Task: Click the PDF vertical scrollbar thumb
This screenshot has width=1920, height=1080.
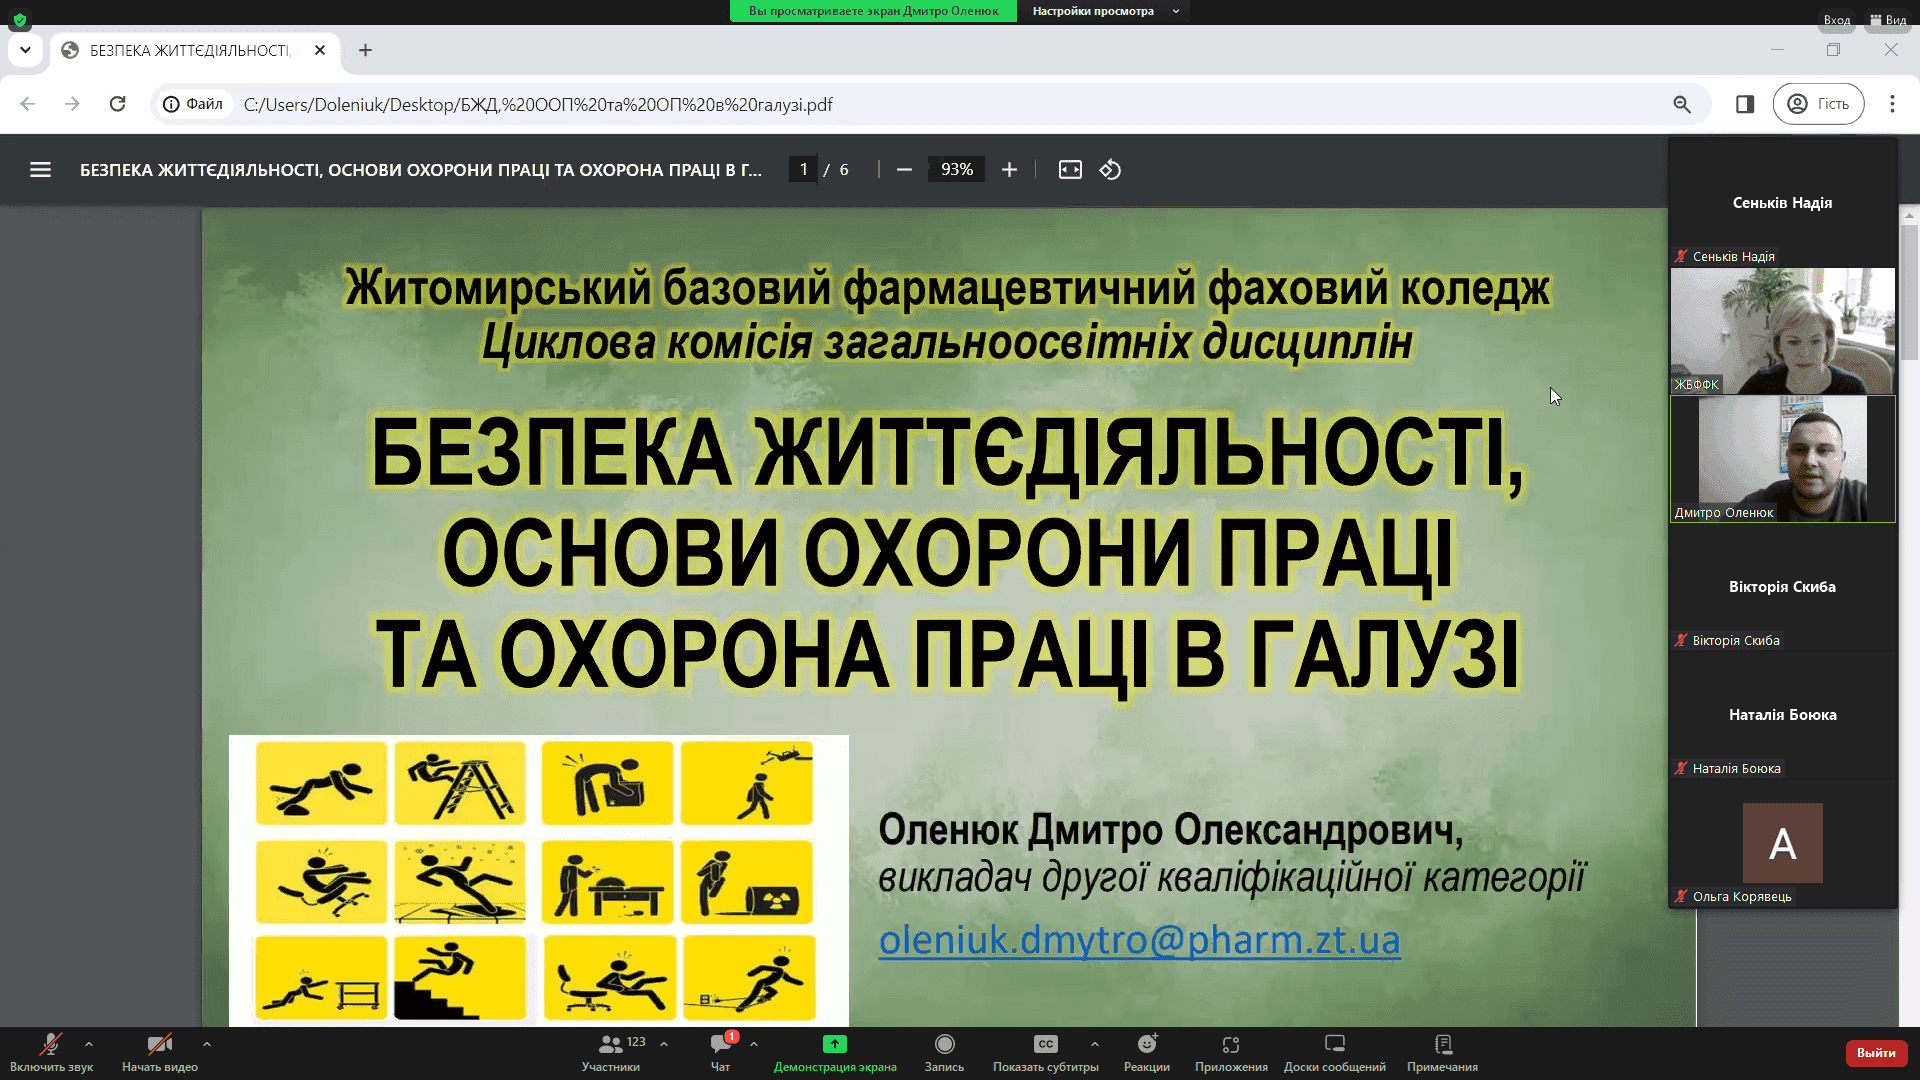Action: (1909, 292)
